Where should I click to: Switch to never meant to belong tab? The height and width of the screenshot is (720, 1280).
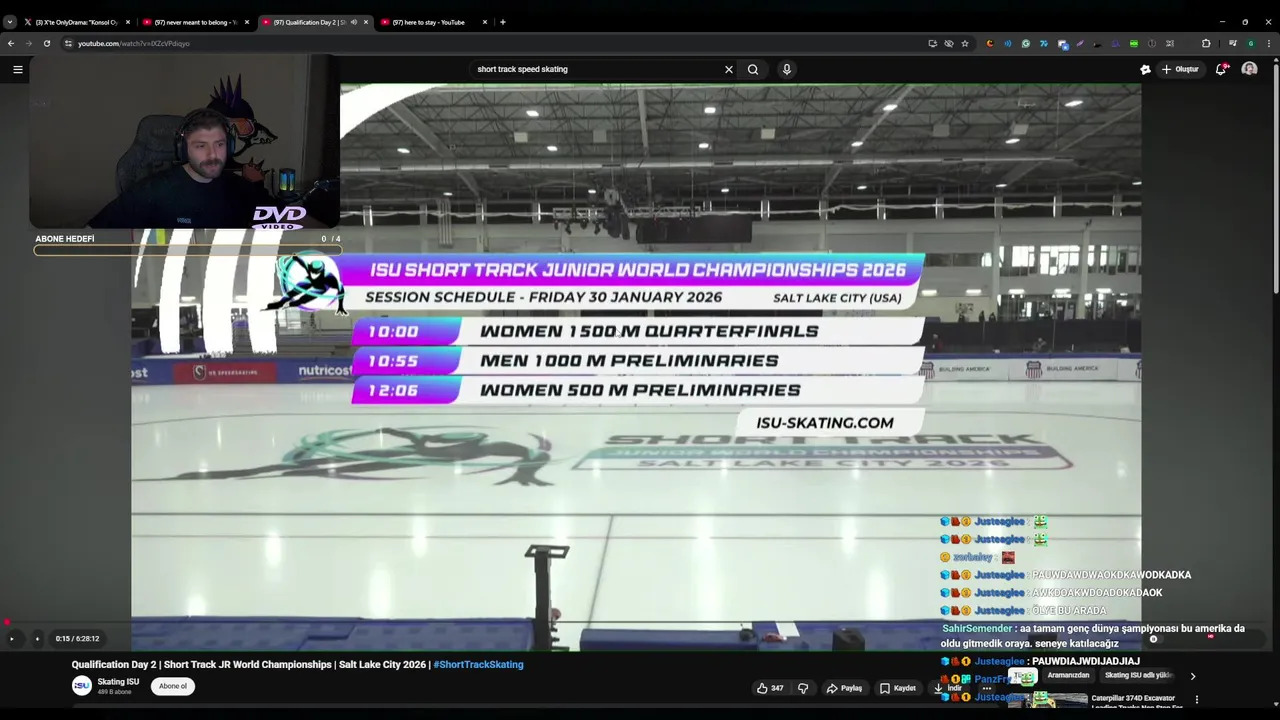point(194,22)
